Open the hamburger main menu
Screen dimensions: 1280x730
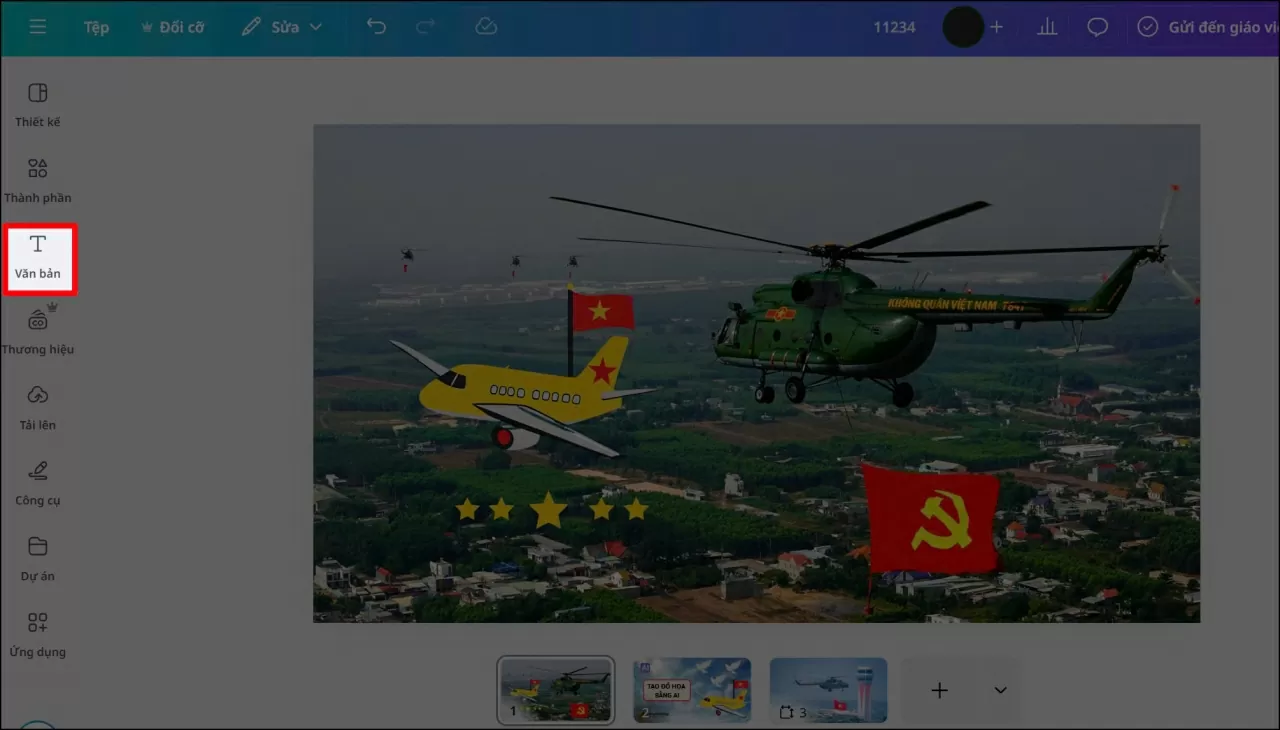tap(37, 27)
